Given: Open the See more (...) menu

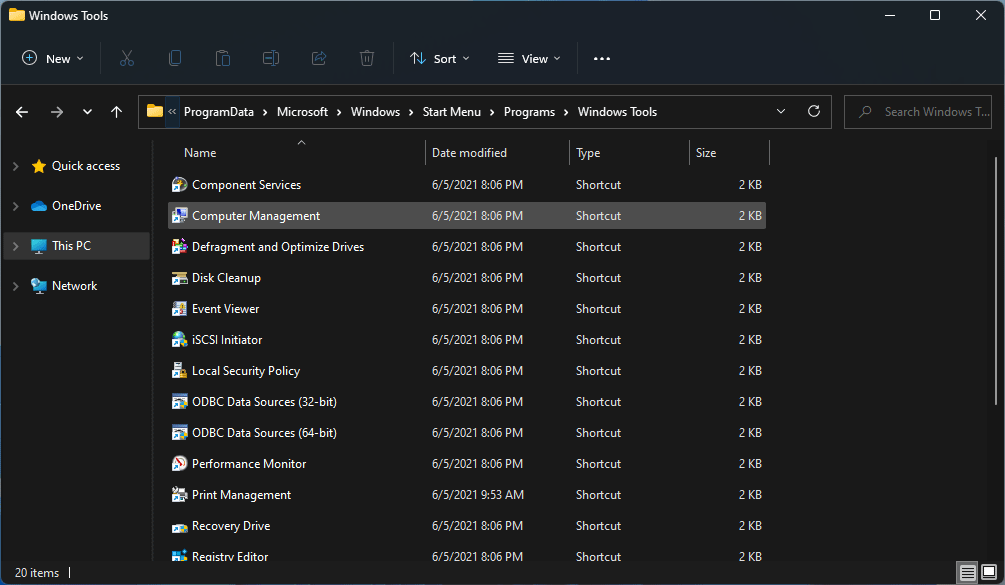Looking at the screenshot, I should 601,58.
